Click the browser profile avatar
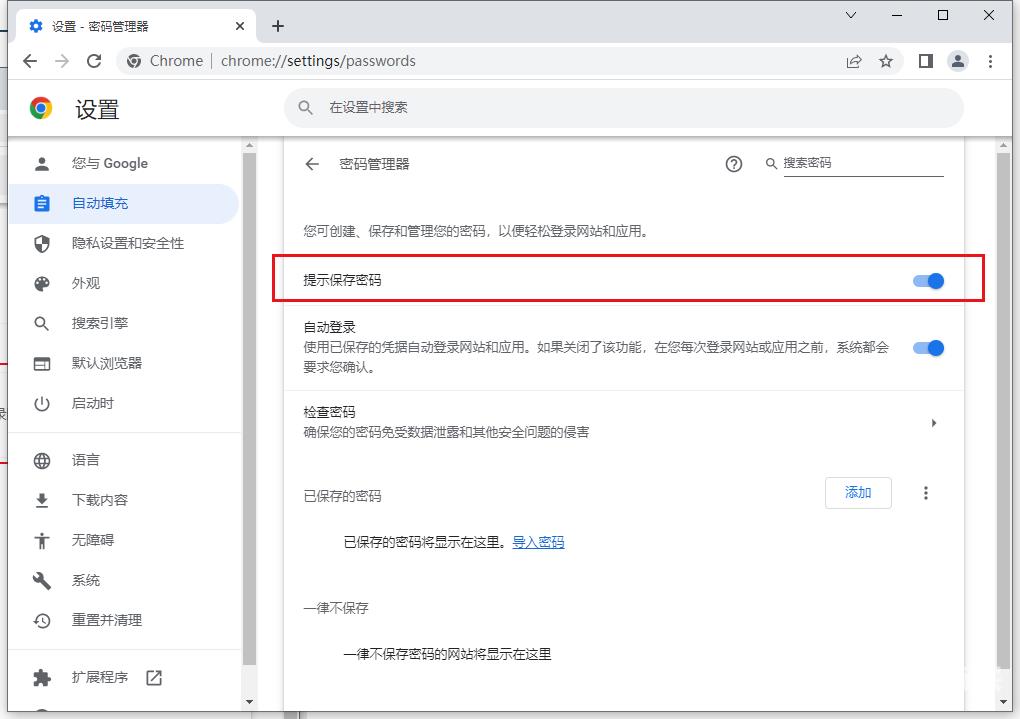 tap(958, 61)
